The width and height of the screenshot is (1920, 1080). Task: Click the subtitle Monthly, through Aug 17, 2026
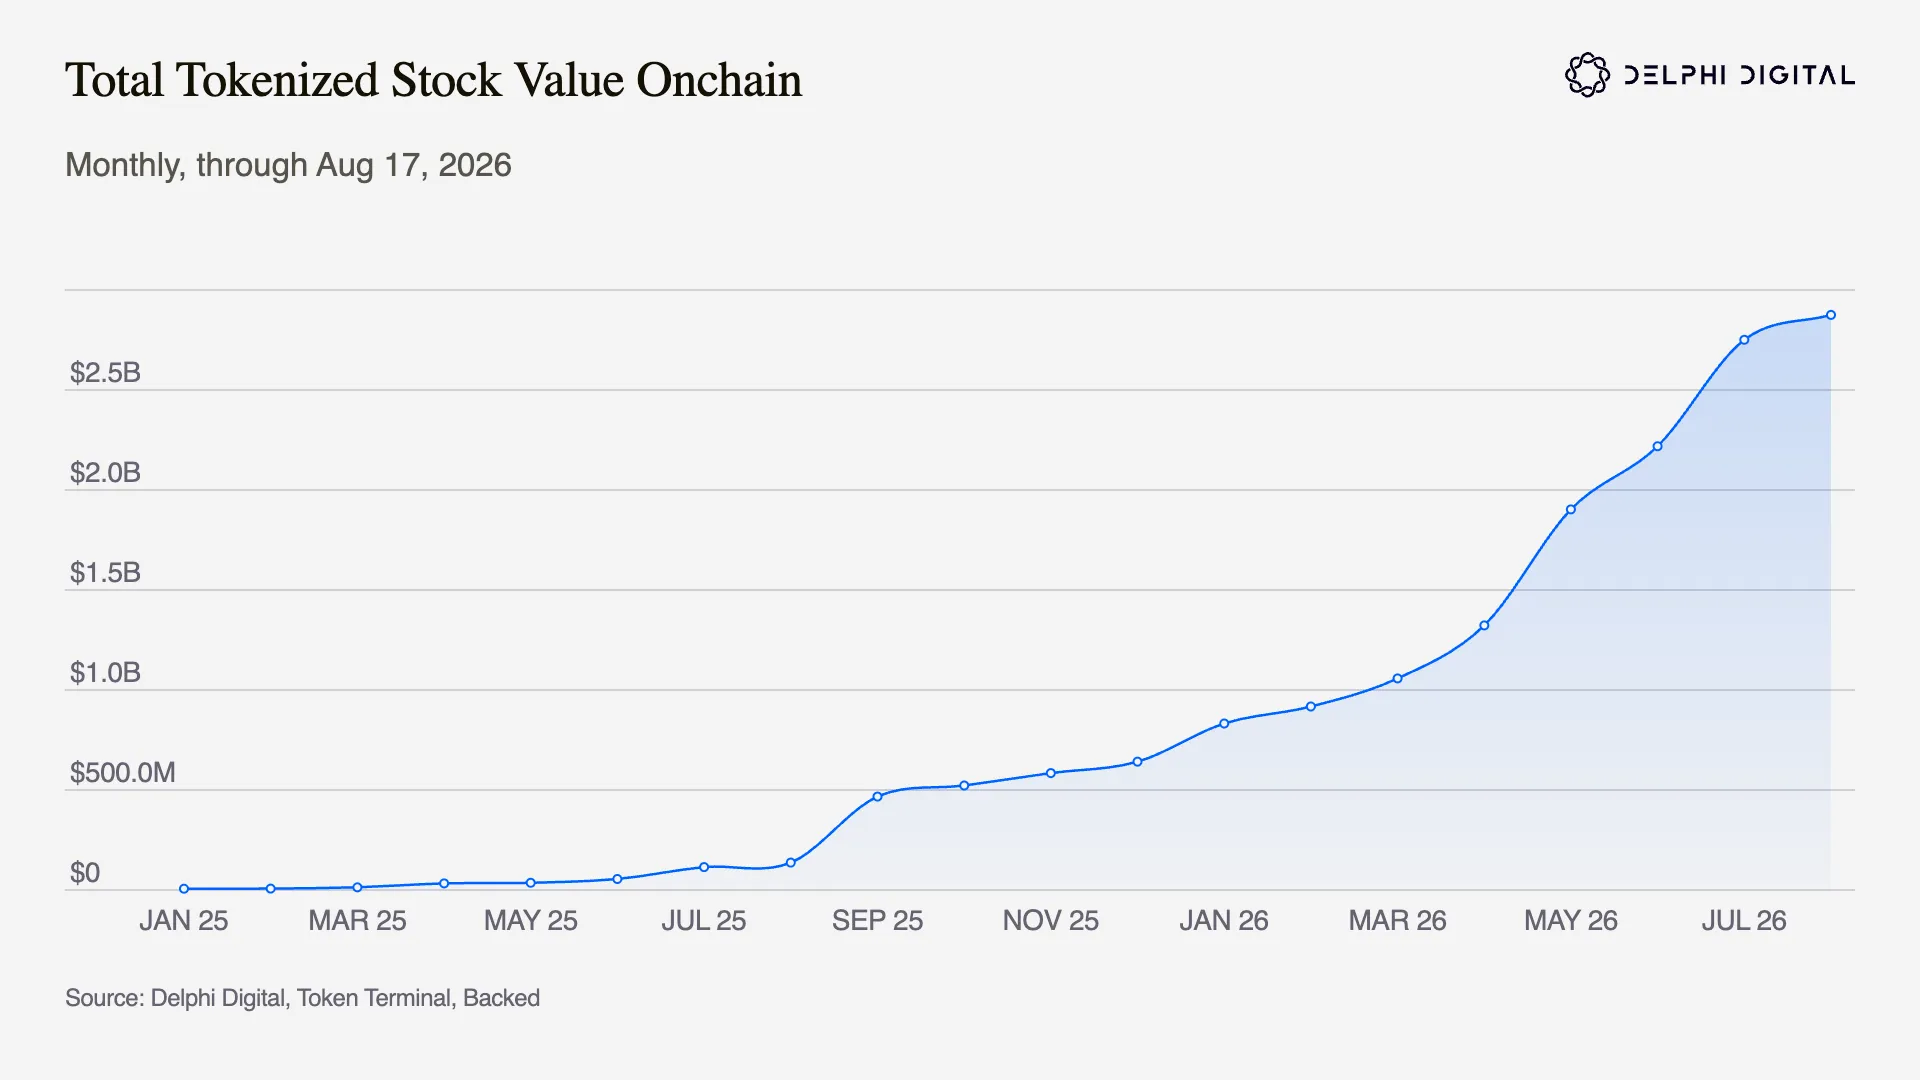coord(288,165)
